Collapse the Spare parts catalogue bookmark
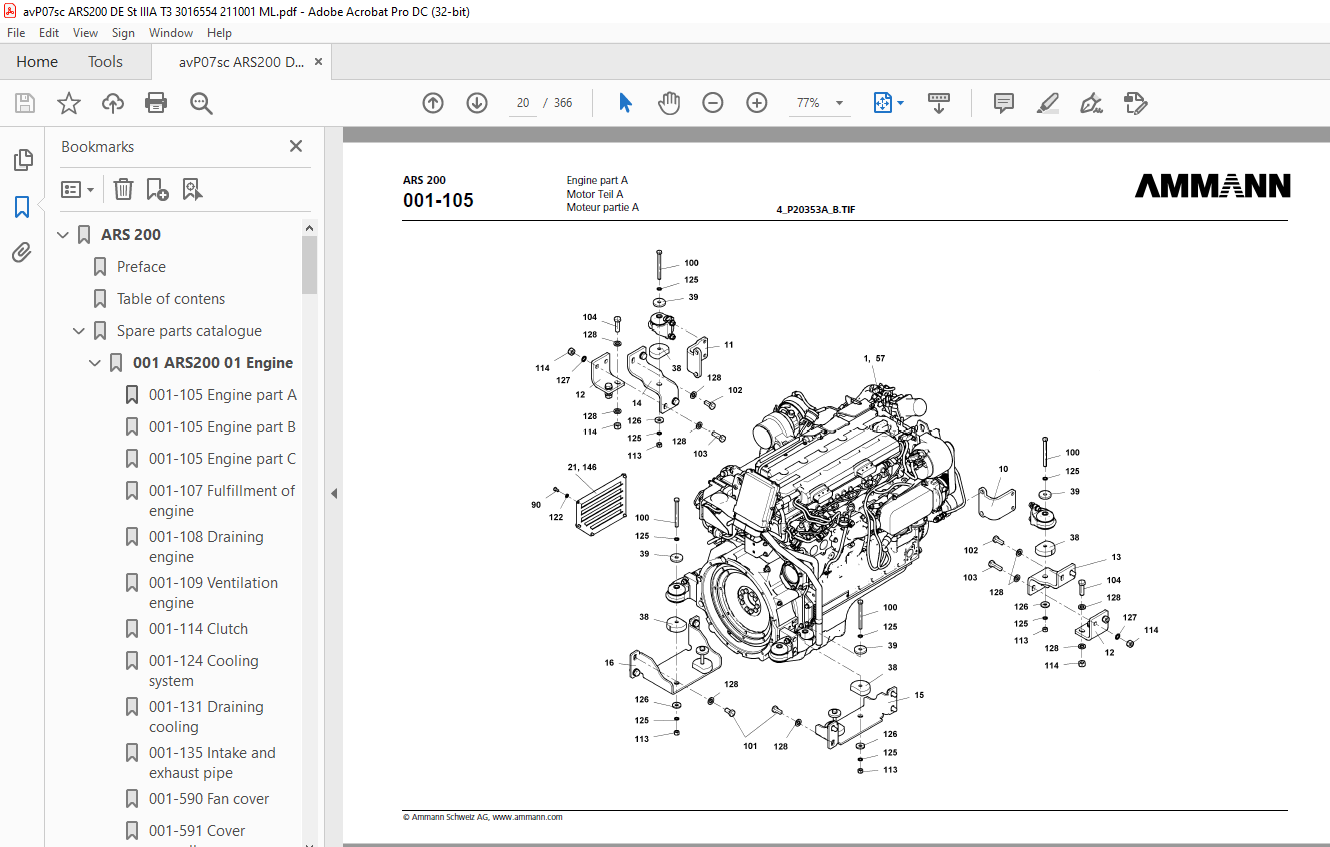 point(80,331)
